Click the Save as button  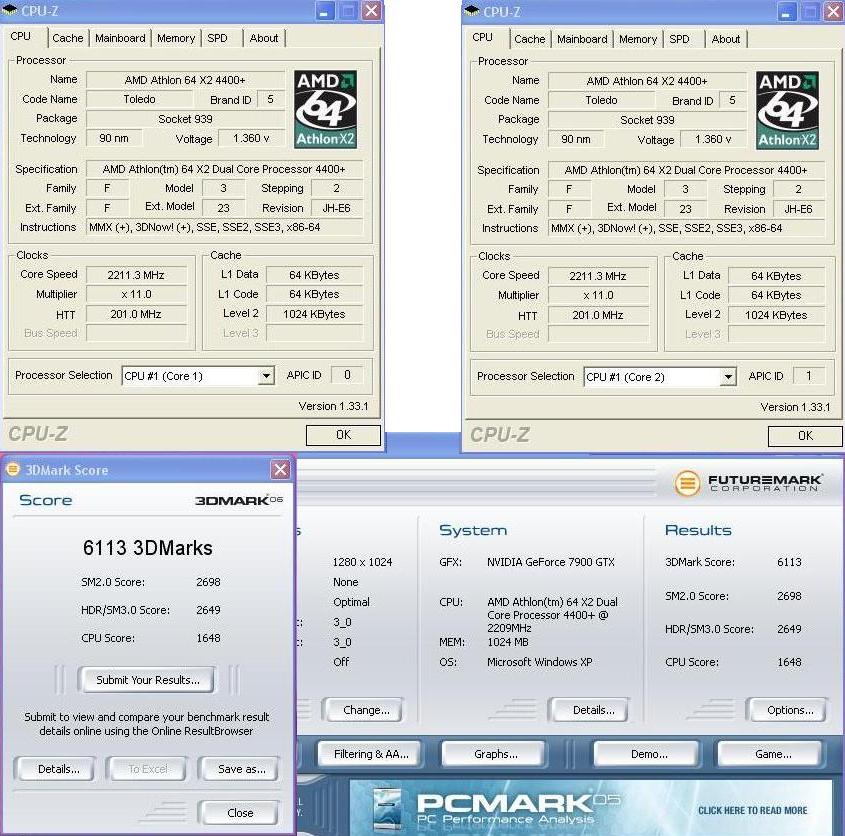pos(241,769)
